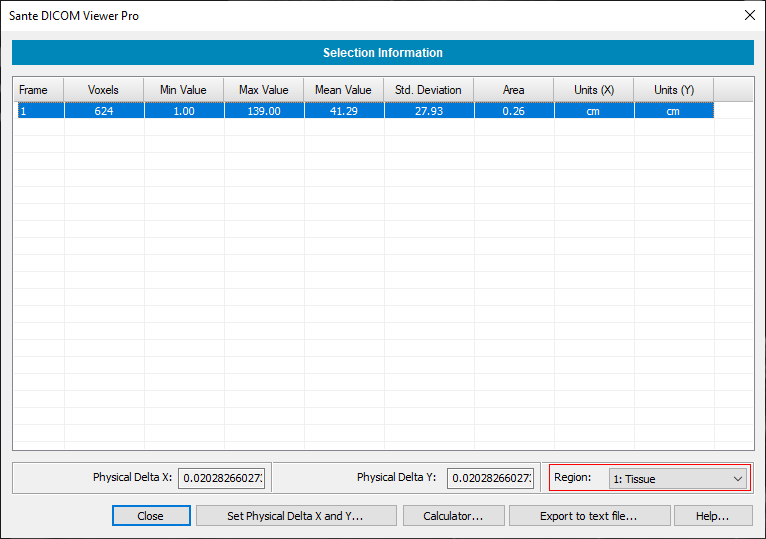Click the Max Value column header

coord(263,90)
